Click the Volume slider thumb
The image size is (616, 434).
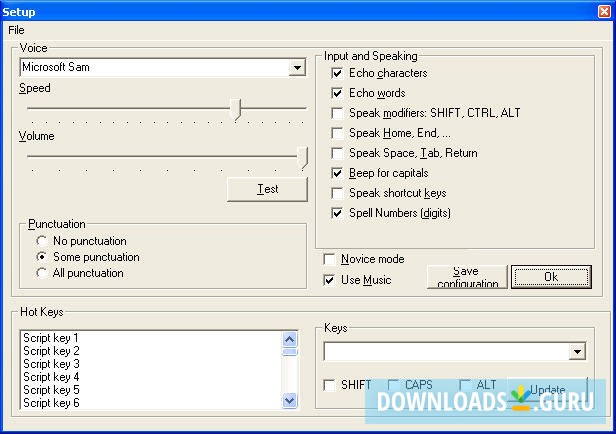point(302,157)
